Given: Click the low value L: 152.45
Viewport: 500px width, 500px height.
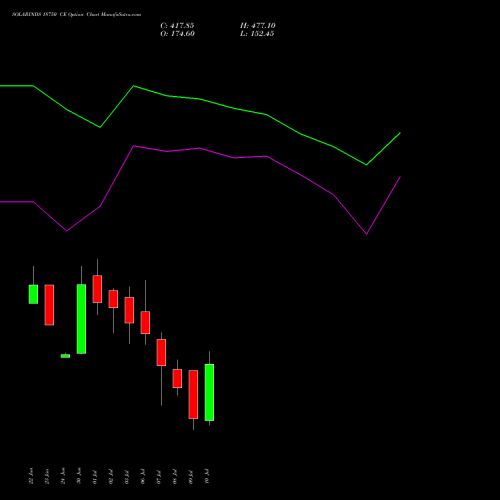Looking at the screenshot, I should click(257, 34).
